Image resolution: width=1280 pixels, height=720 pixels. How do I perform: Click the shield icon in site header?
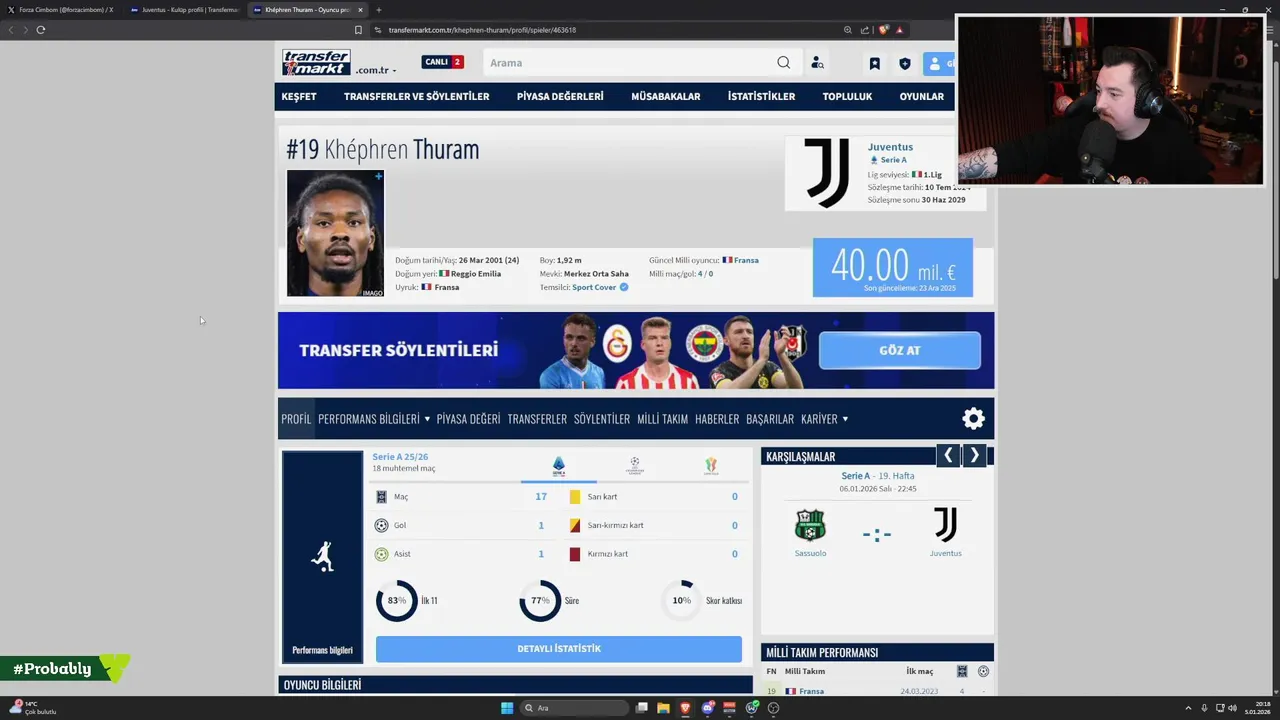(x=905, y=63)
